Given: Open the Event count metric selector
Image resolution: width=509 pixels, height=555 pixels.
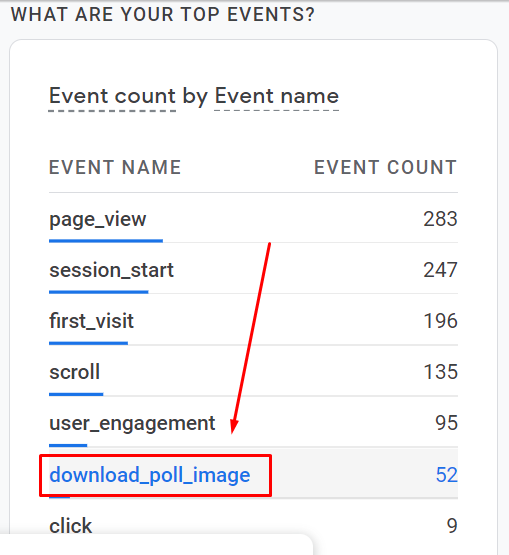Looking at the screenshot, I should pos(112,96).
